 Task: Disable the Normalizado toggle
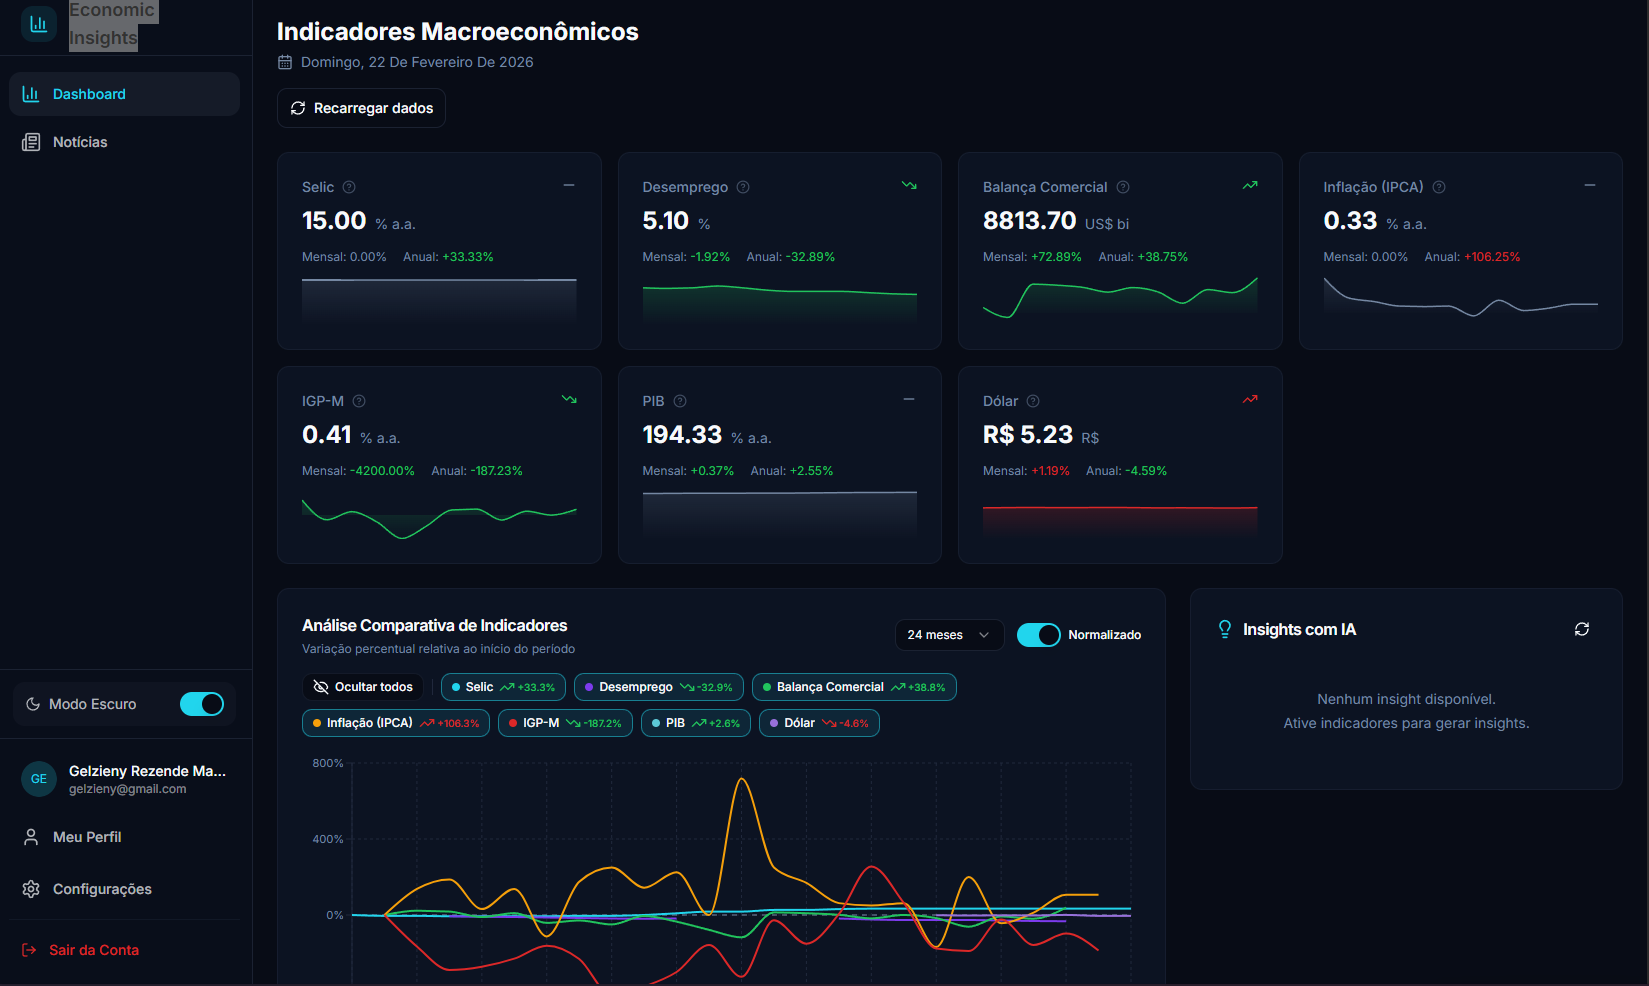coord(1038,634)
